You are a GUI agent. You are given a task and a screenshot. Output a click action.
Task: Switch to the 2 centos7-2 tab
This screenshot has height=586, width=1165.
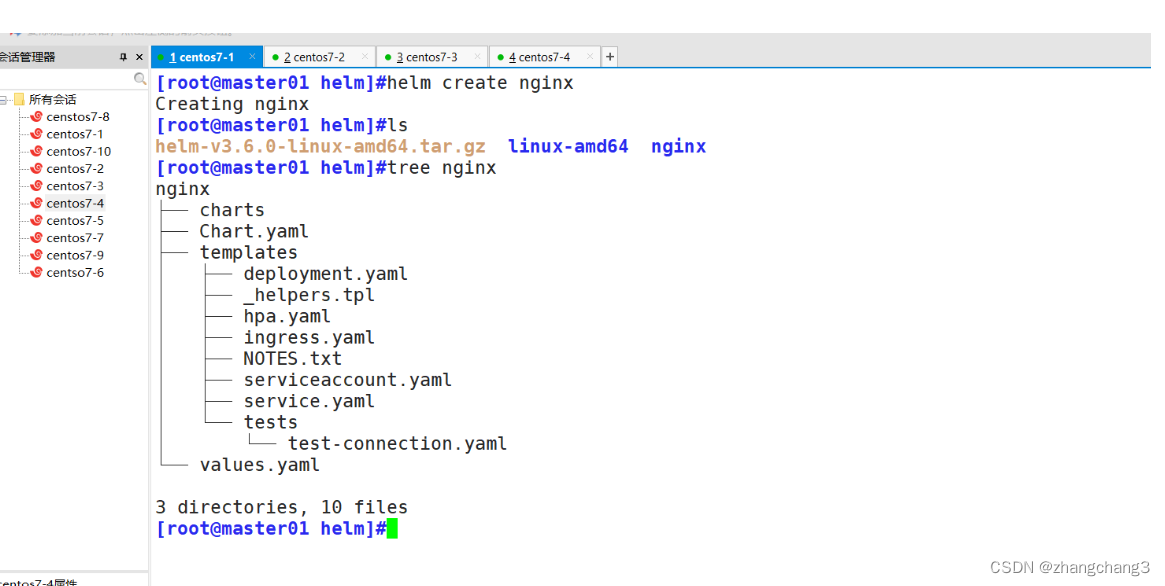tap(314, 57)
